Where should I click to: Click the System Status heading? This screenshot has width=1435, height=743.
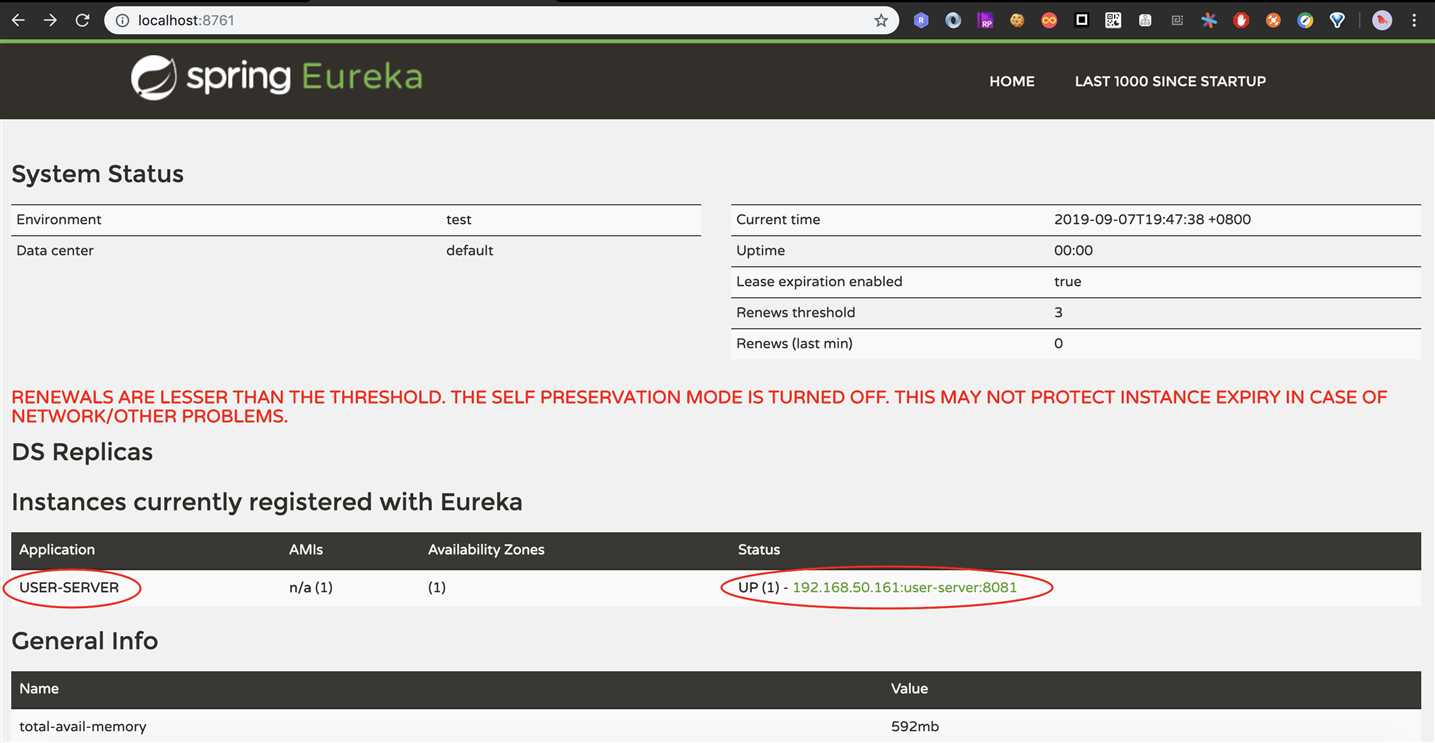point(97,174)
